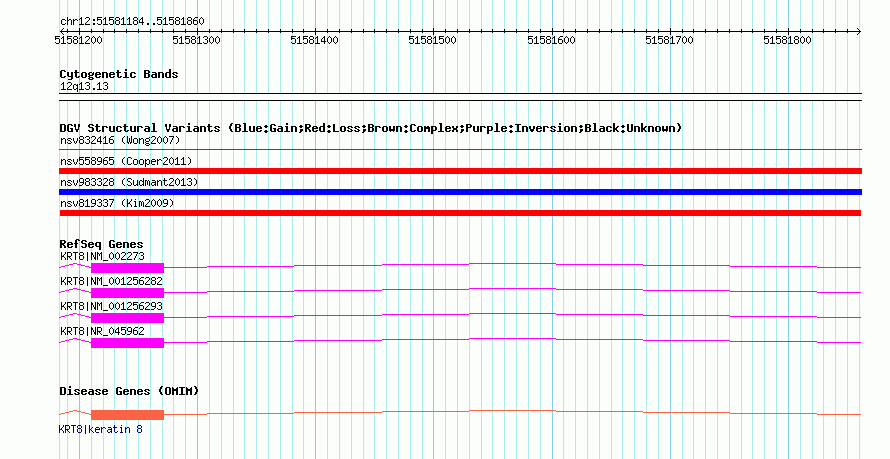This screenshot has height=459, width=890.
Task: Click the KRT8|NM_001256282 transcript label
Action: (111, 281)
